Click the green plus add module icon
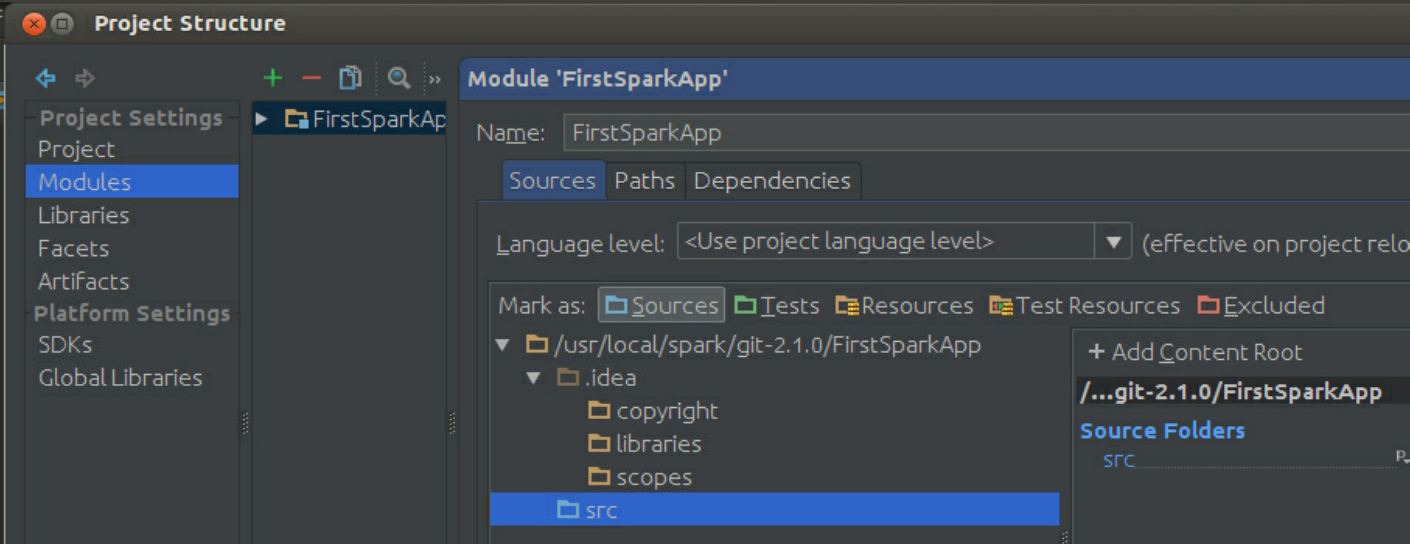The image size is (1410, 544). pyautogui.click(x=272, y=78)
